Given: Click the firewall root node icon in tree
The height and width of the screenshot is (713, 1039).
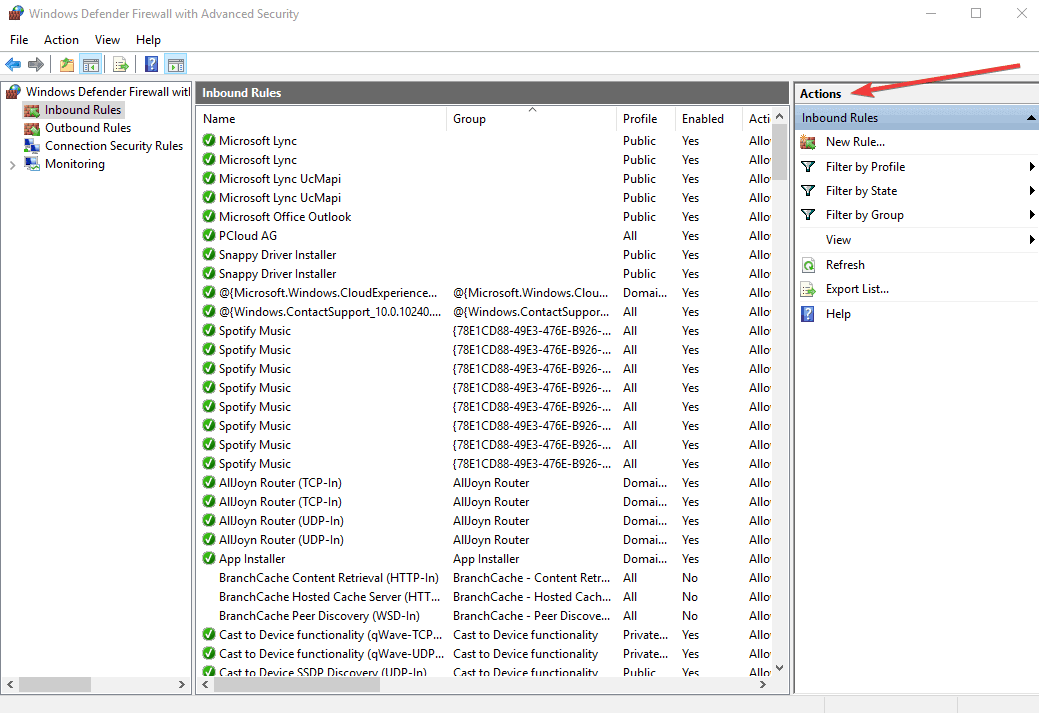Looking at the screenshot, I should coord(13,91).
